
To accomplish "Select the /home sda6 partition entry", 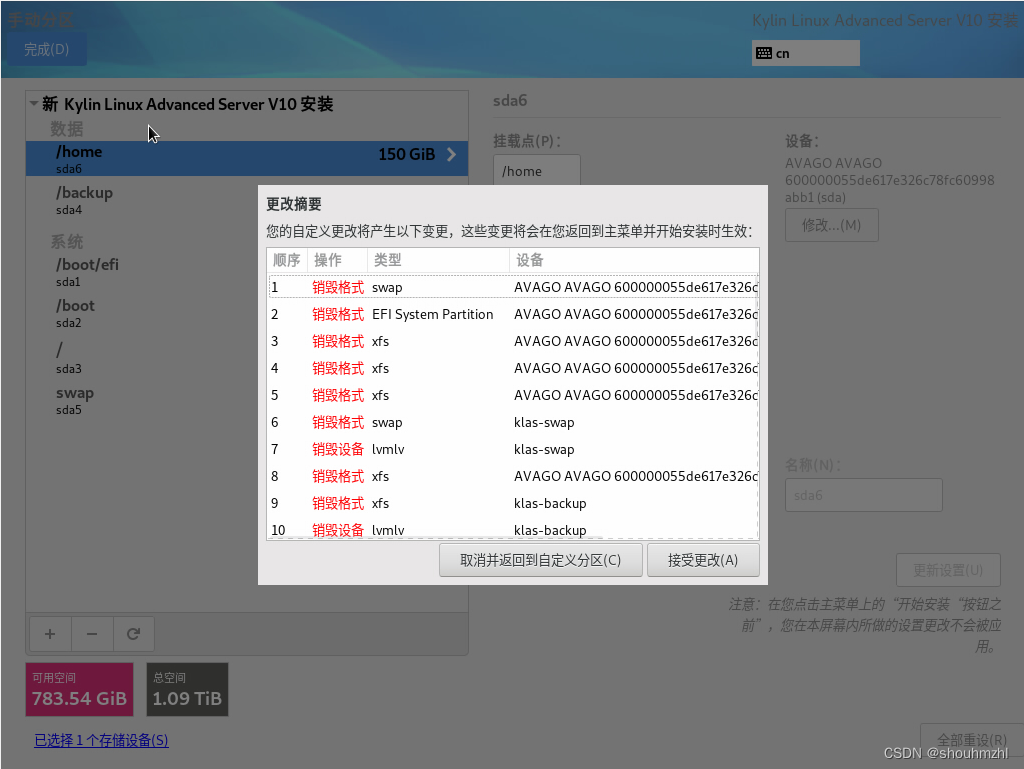I will pyautogui.click(x=247, y=159).
